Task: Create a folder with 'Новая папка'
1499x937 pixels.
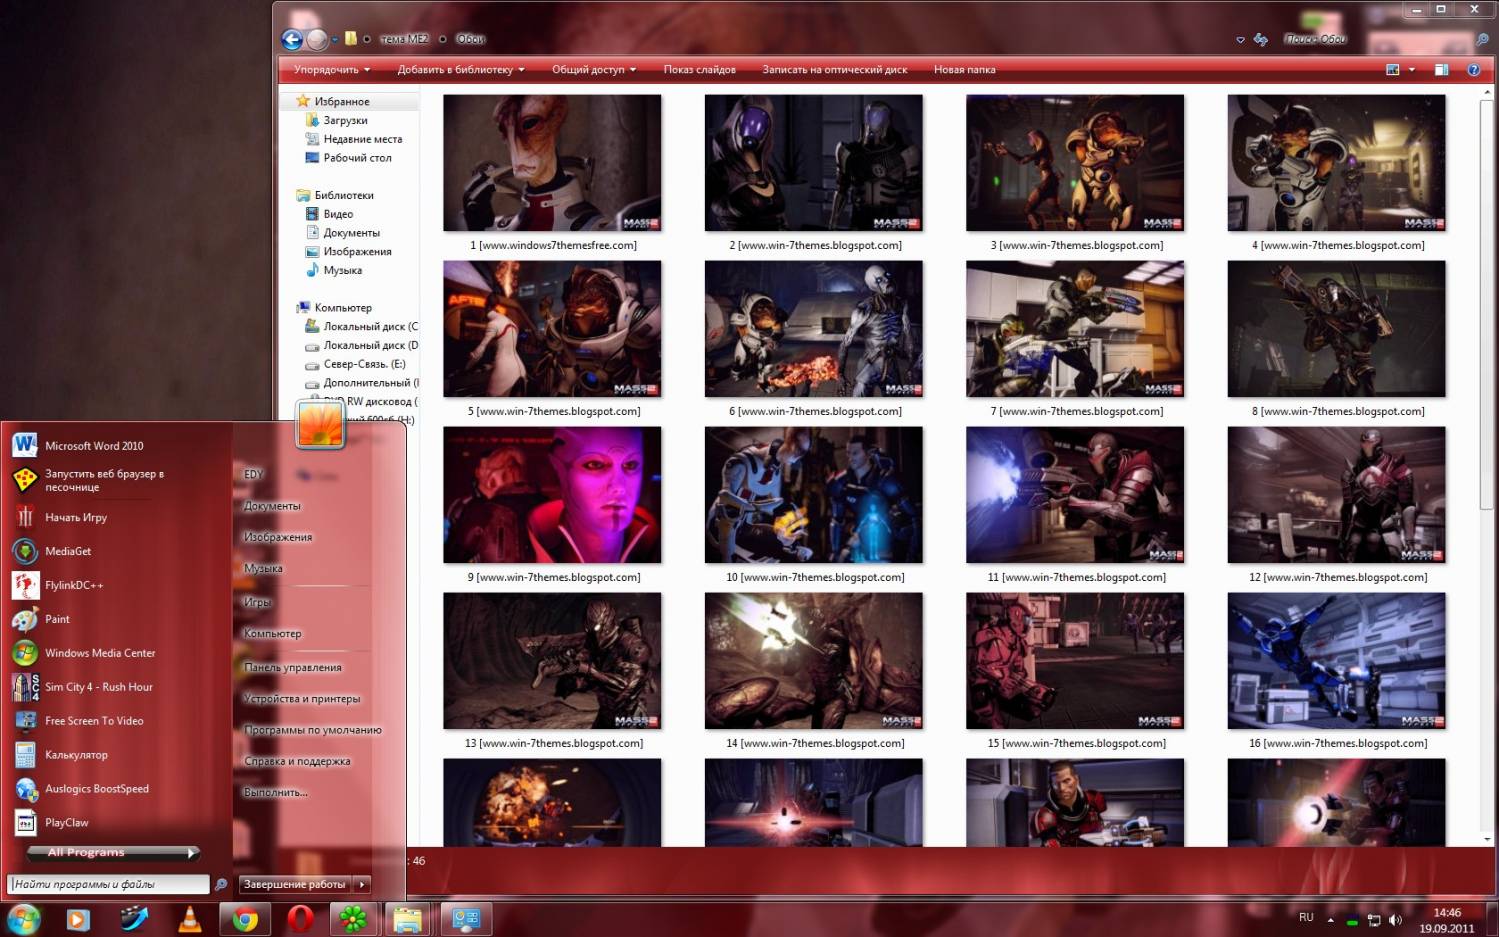Action: point(964,69)
